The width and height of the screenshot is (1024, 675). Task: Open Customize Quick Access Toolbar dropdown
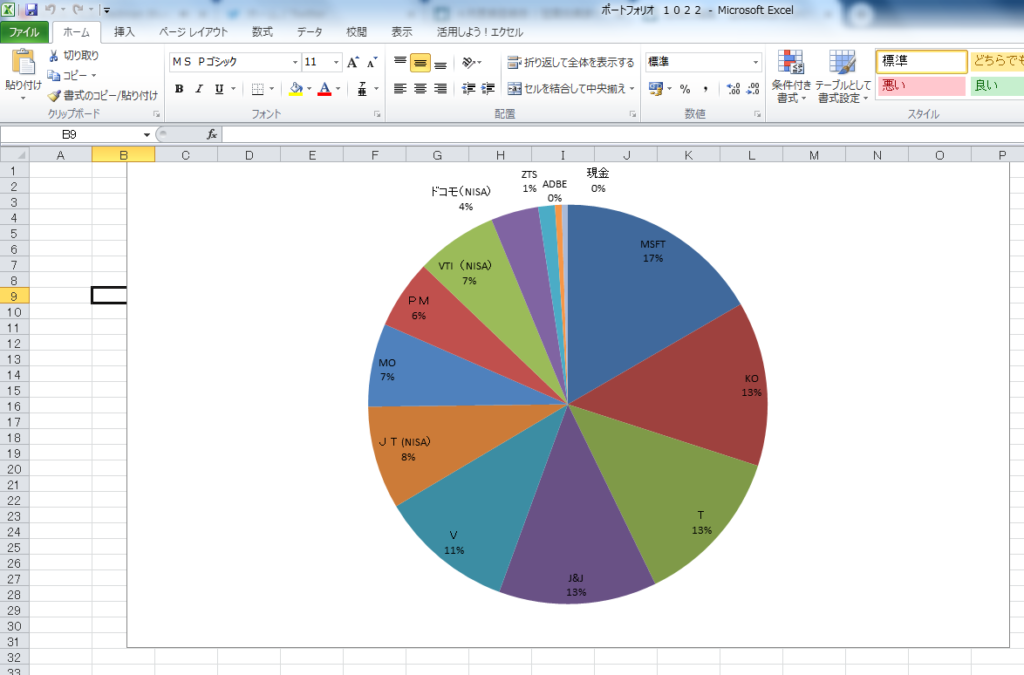[106, 10]
